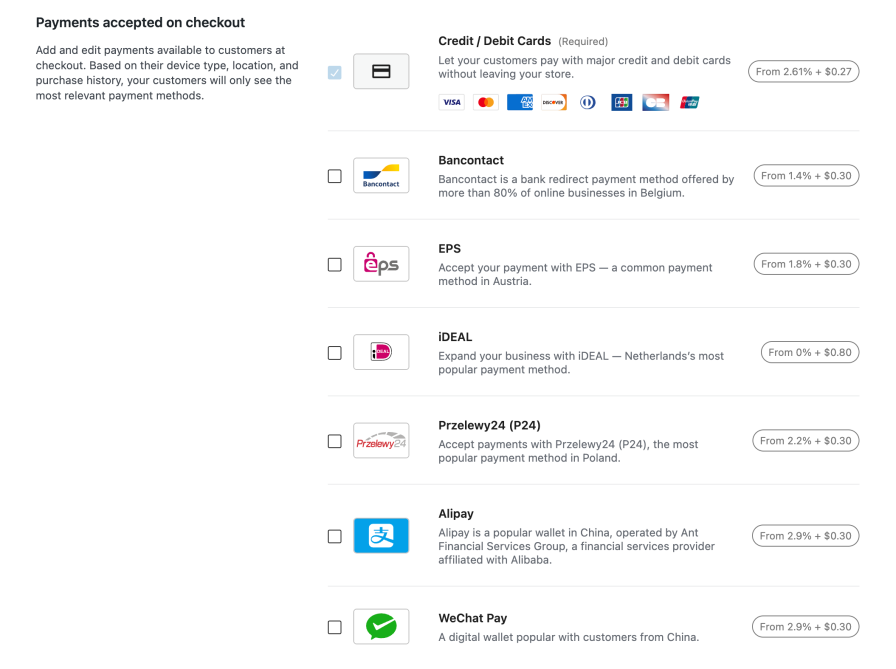
Task: Select the American Express icon
Action: click(x=519, y=101)
